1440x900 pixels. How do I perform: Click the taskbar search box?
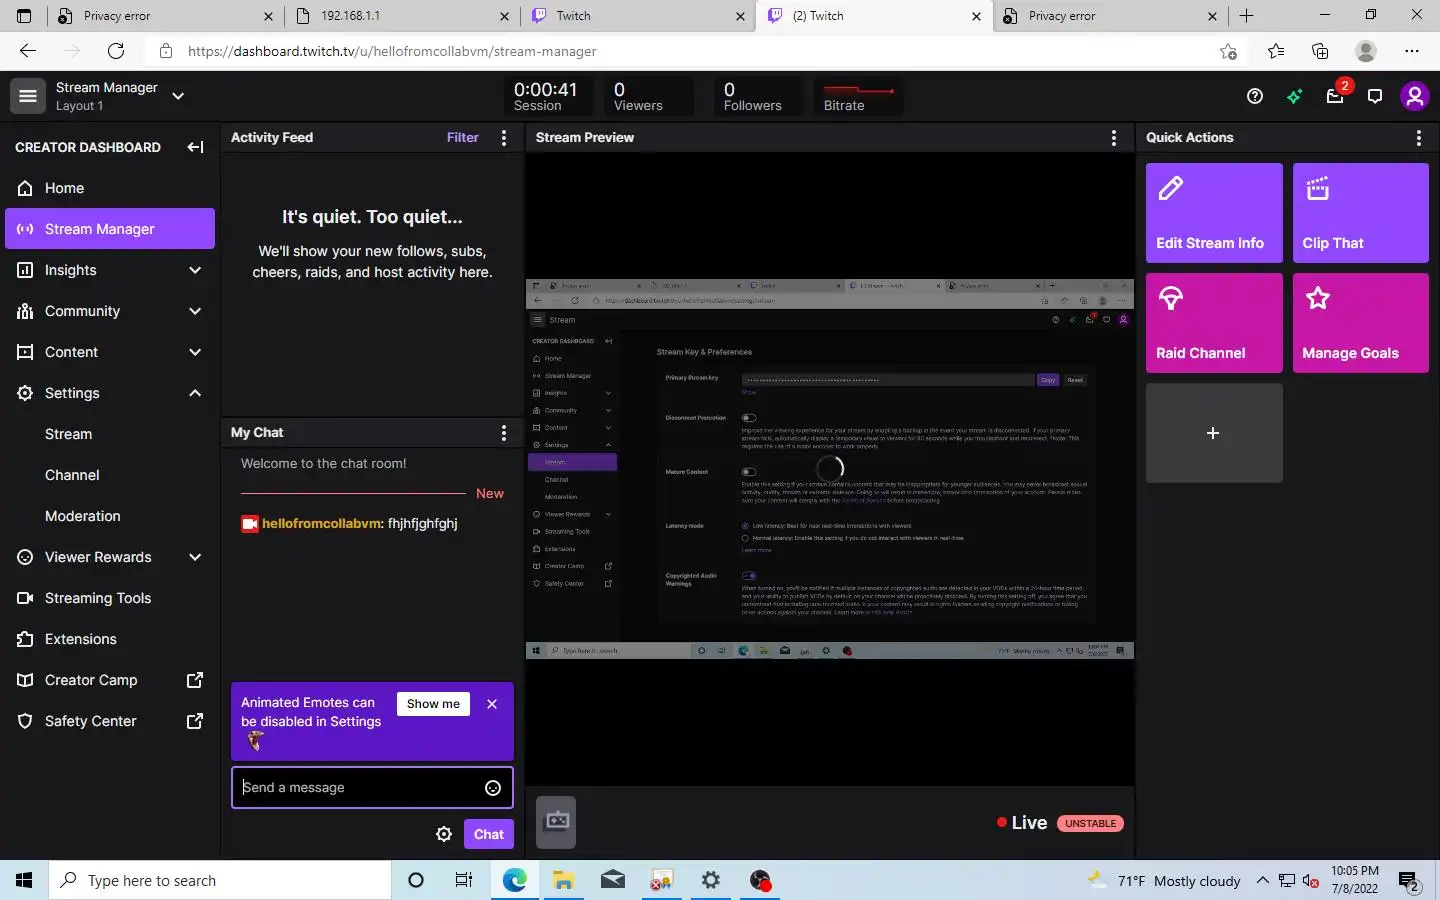tap(220, 880)
